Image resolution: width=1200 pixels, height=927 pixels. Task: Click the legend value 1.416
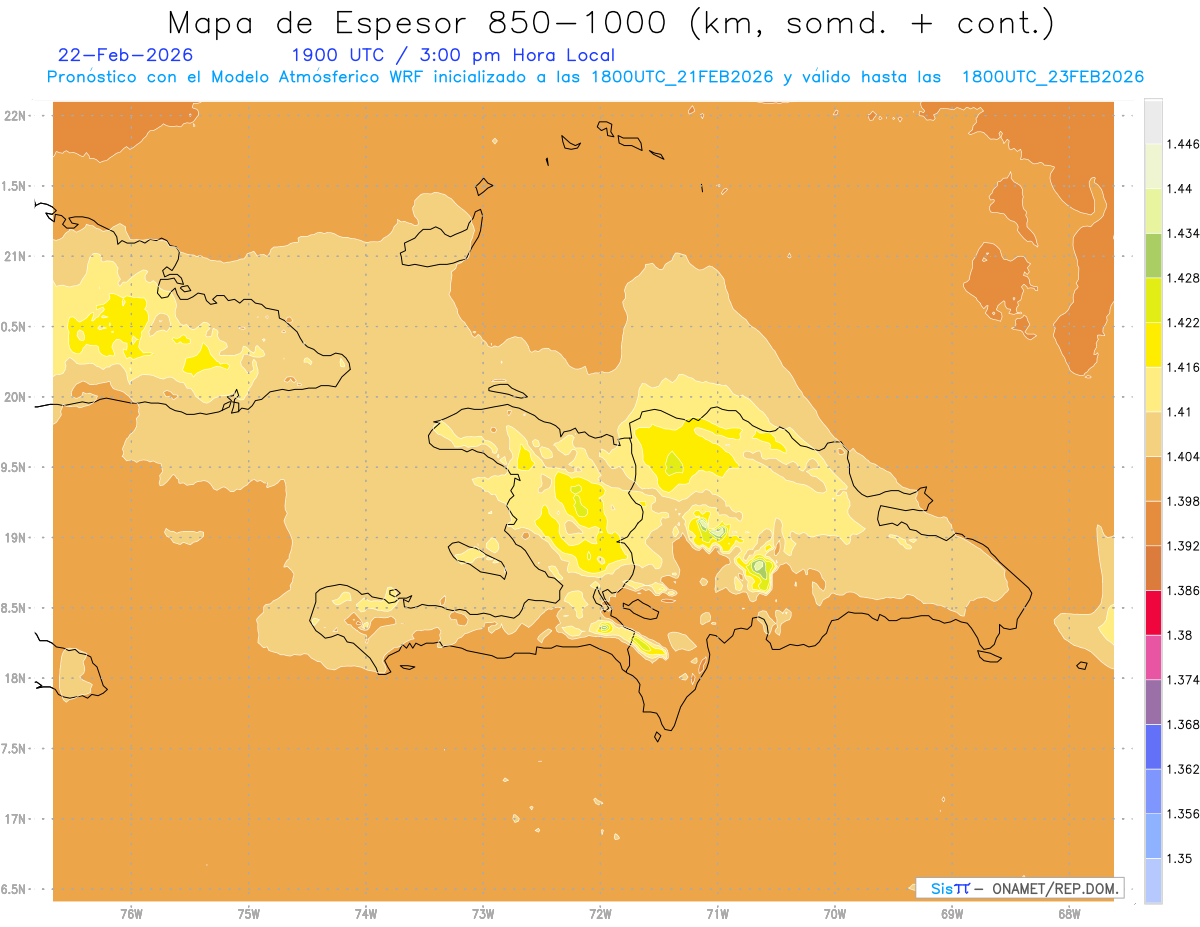(1183, 367)
